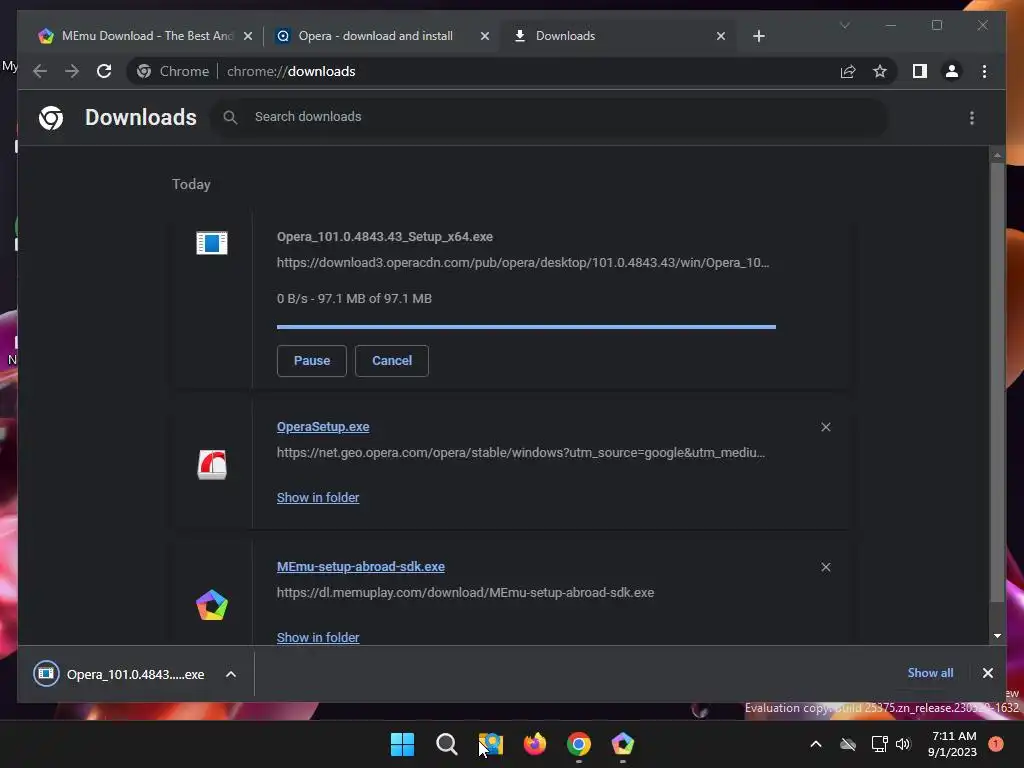Show MEmu-setup-abroad-sdk.exe in folder
Image resolution: width=1024 pixels, height=768 pixels.
318,637
